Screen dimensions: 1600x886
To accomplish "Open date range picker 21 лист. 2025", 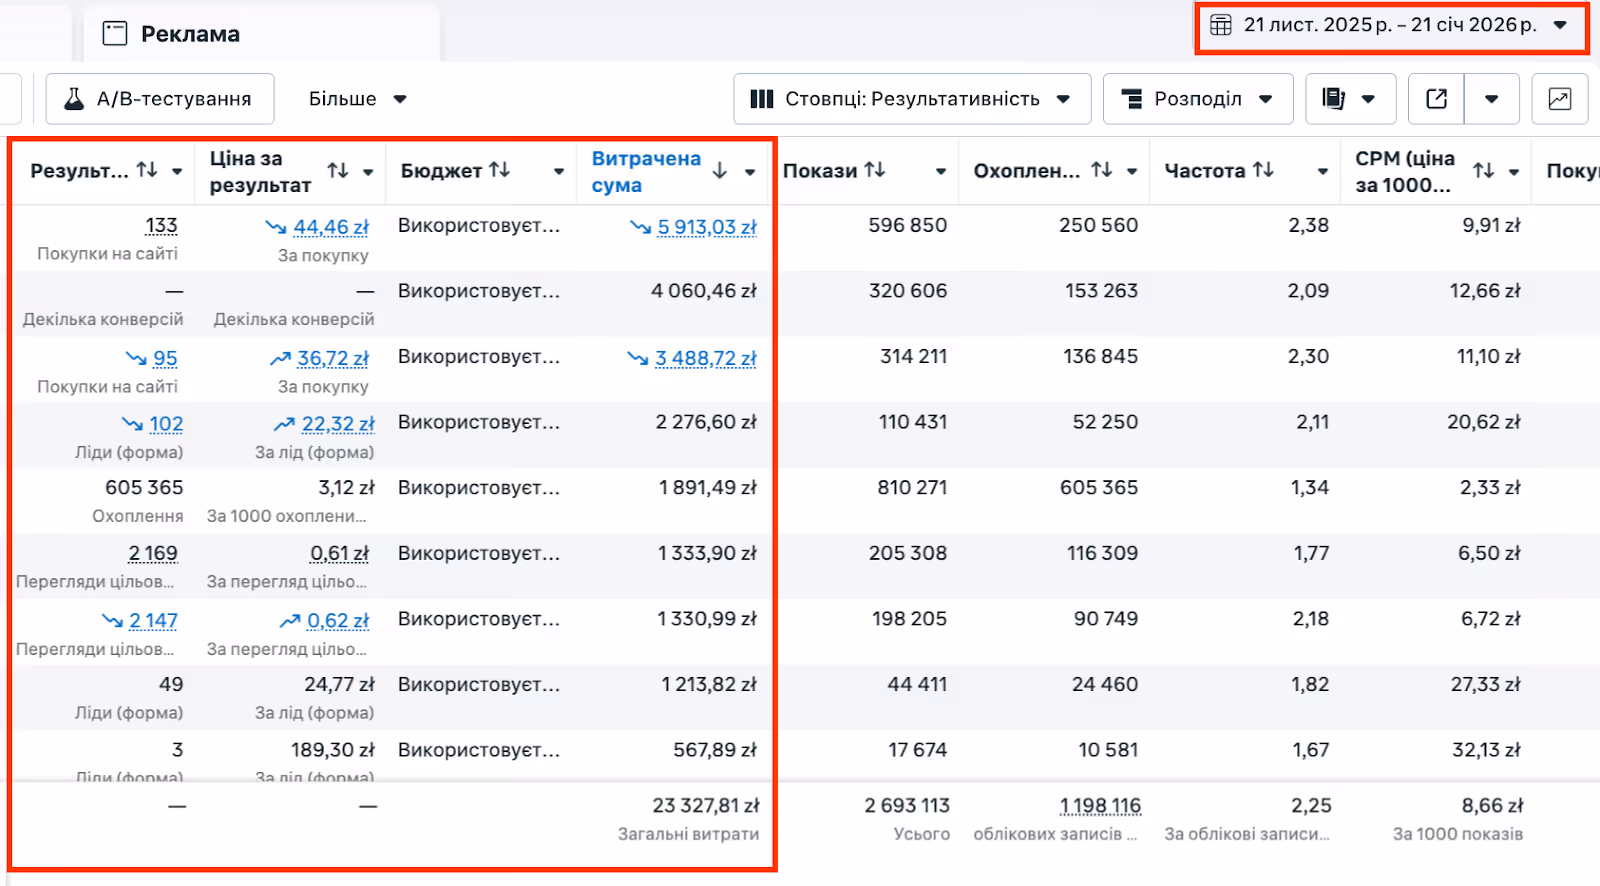I will (x=1390, y=25).
